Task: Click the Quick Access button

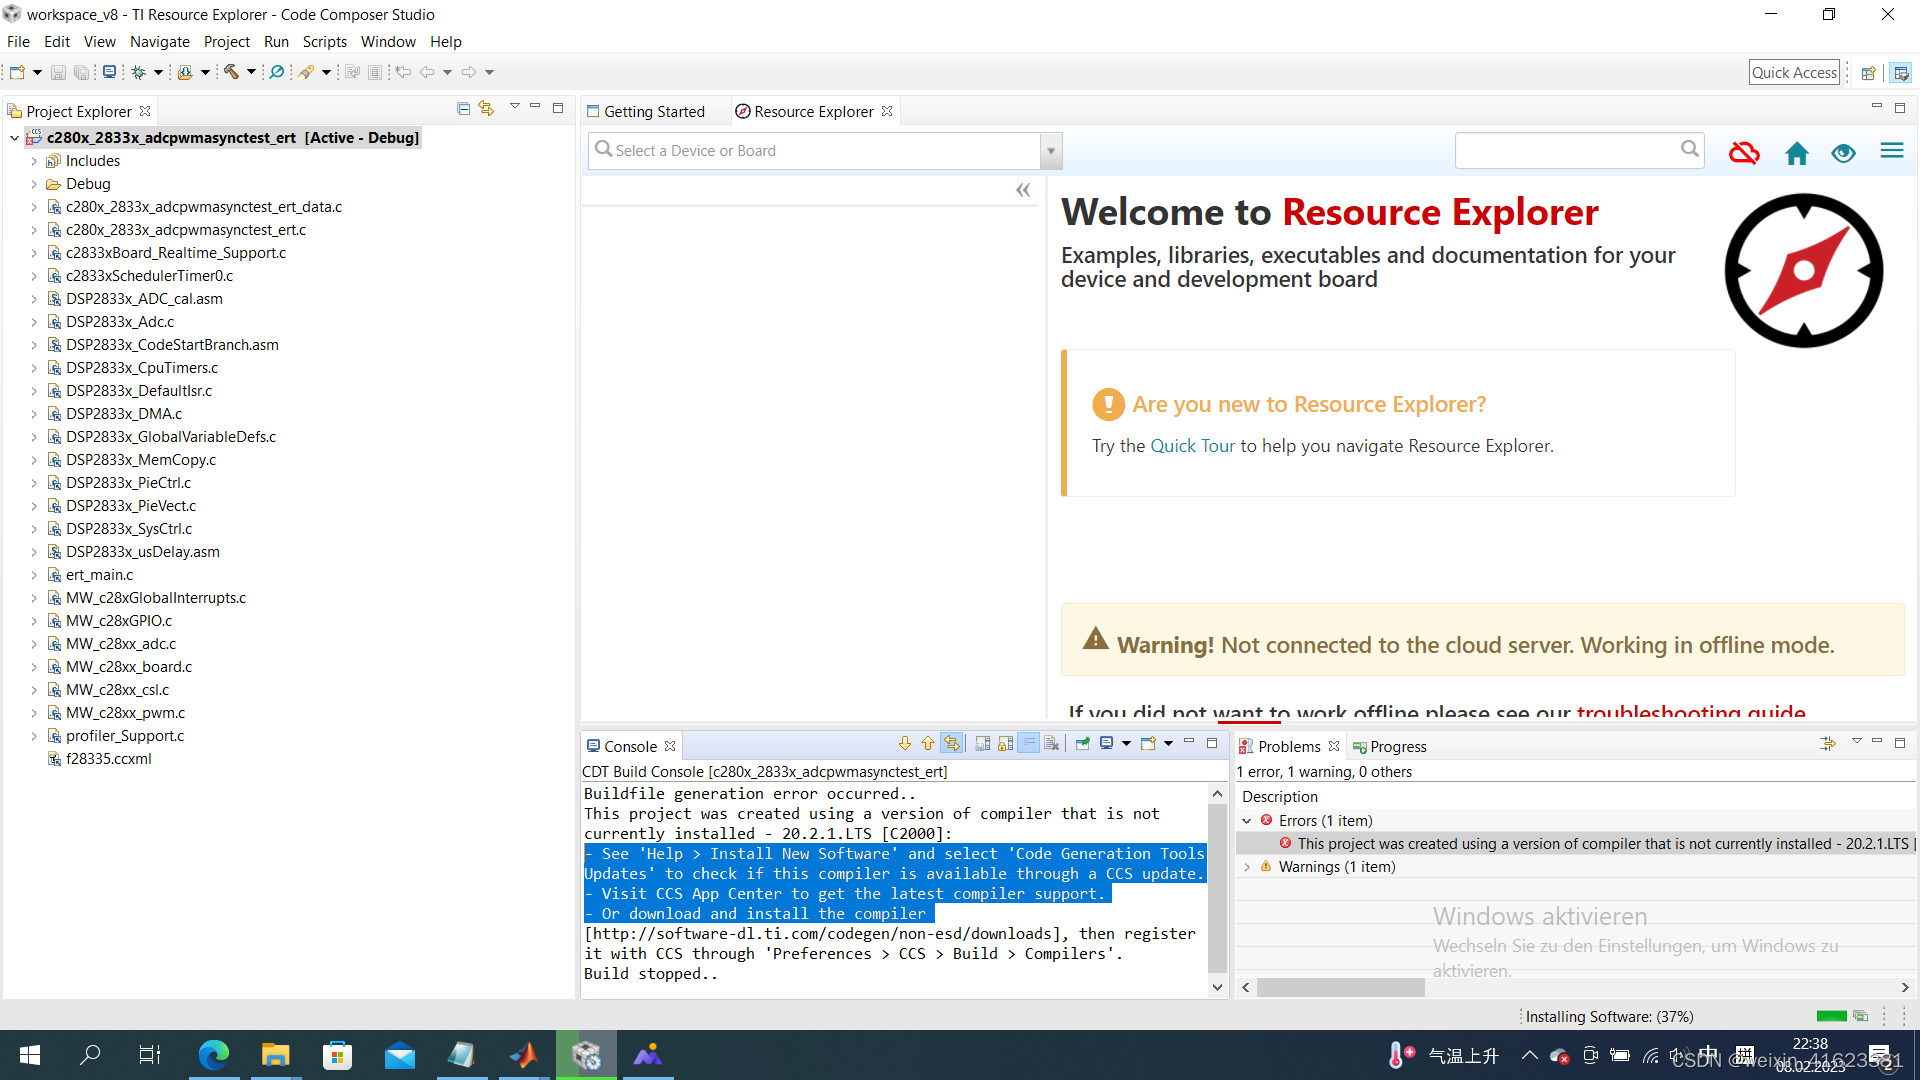Action: [1794, 72]
